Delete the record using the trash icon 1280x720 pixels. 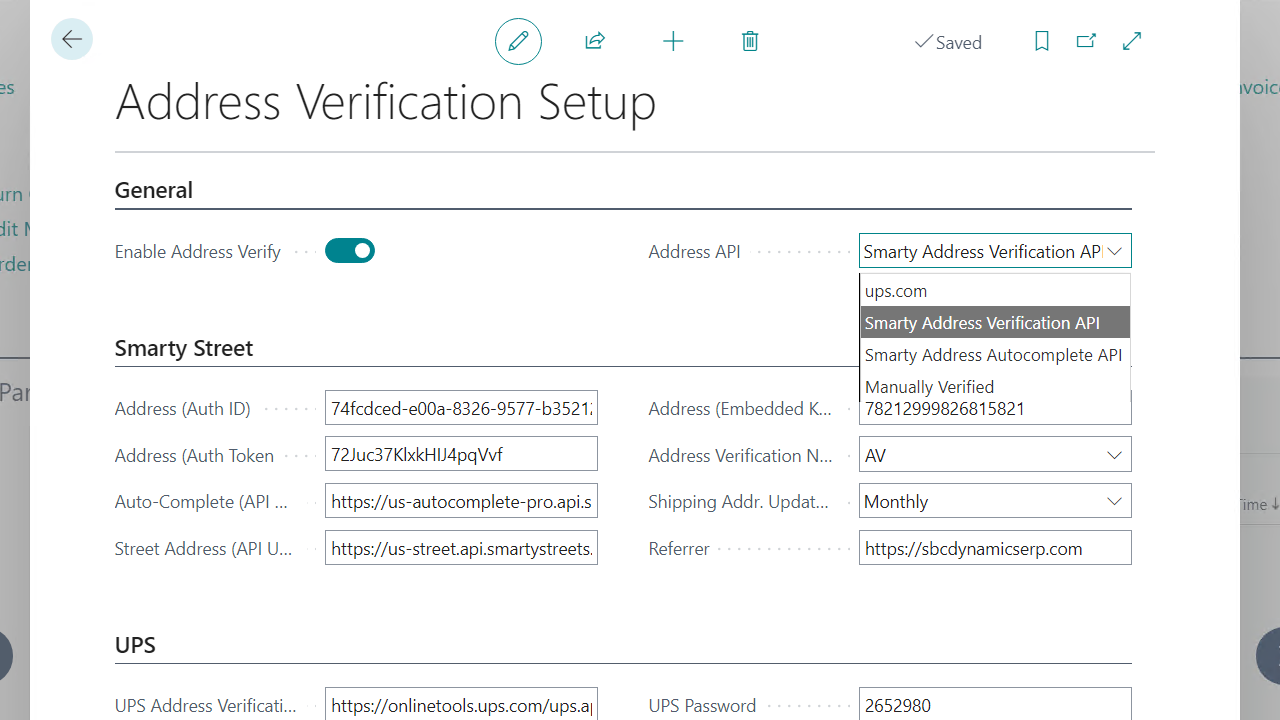coord(750,41)
